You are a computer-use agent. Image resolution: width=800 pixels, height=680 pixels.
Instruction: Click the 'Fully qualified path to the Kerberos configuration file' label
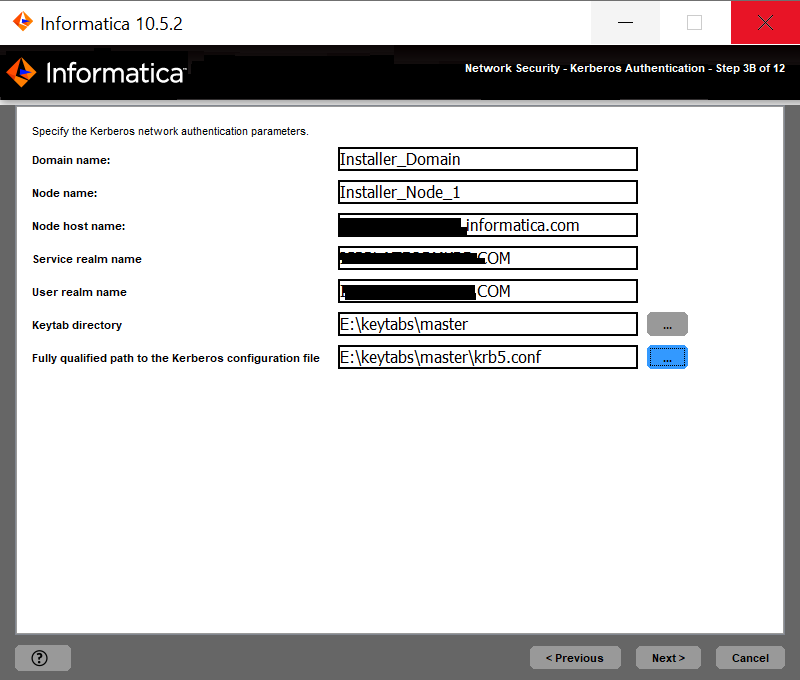tap(176, 358)
